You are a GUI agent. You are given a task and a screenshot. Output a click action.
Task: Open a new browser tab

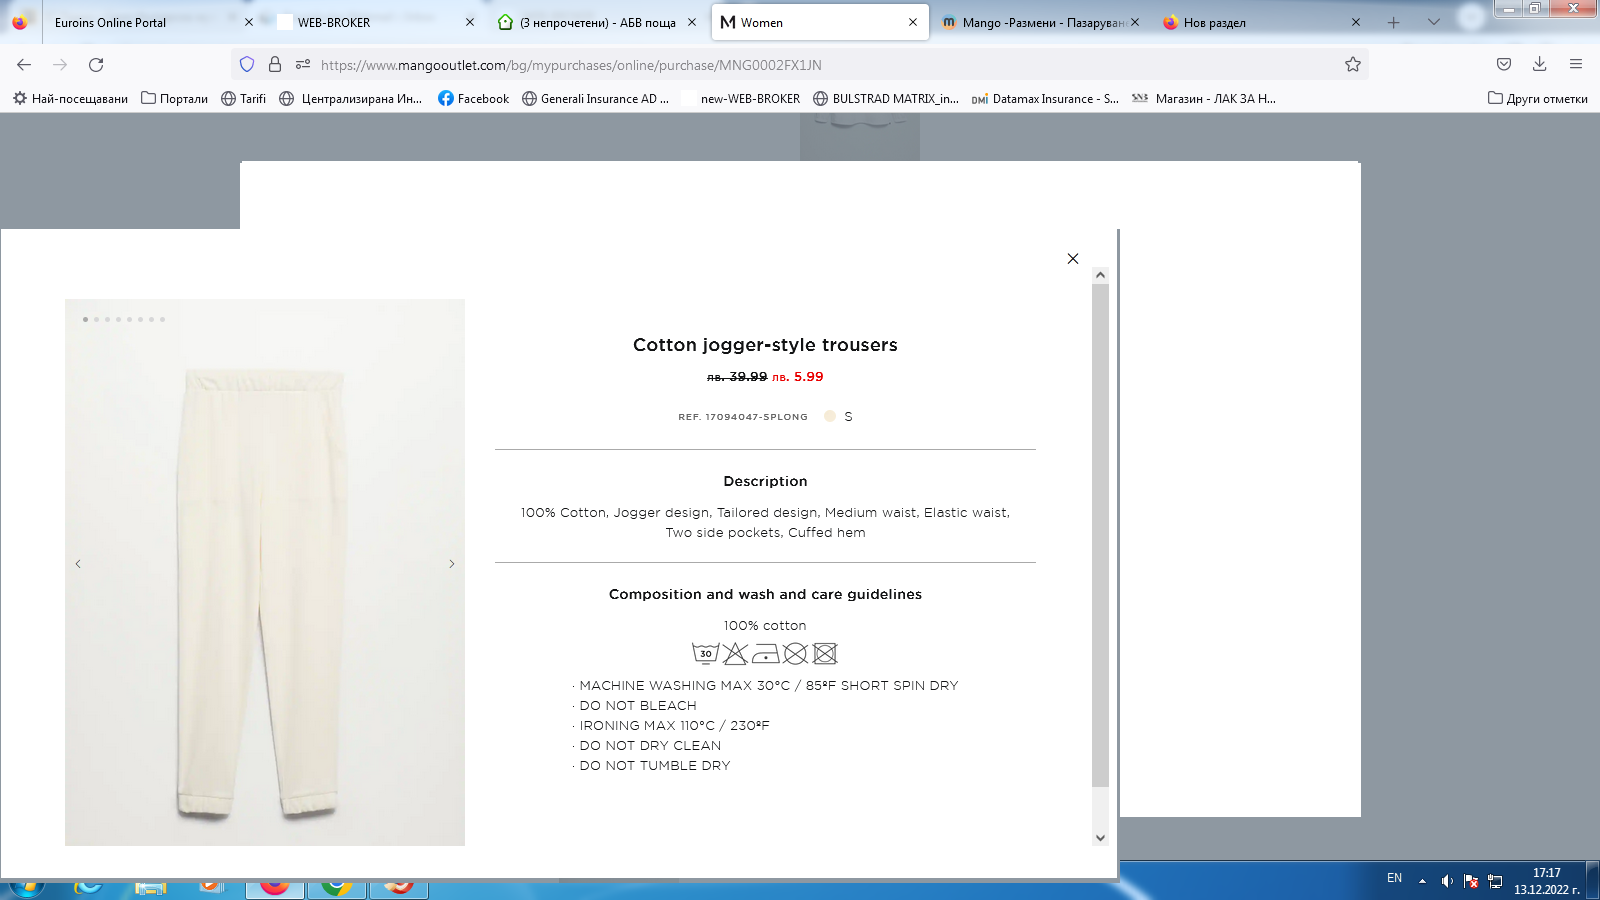[x=1393, y=22]
